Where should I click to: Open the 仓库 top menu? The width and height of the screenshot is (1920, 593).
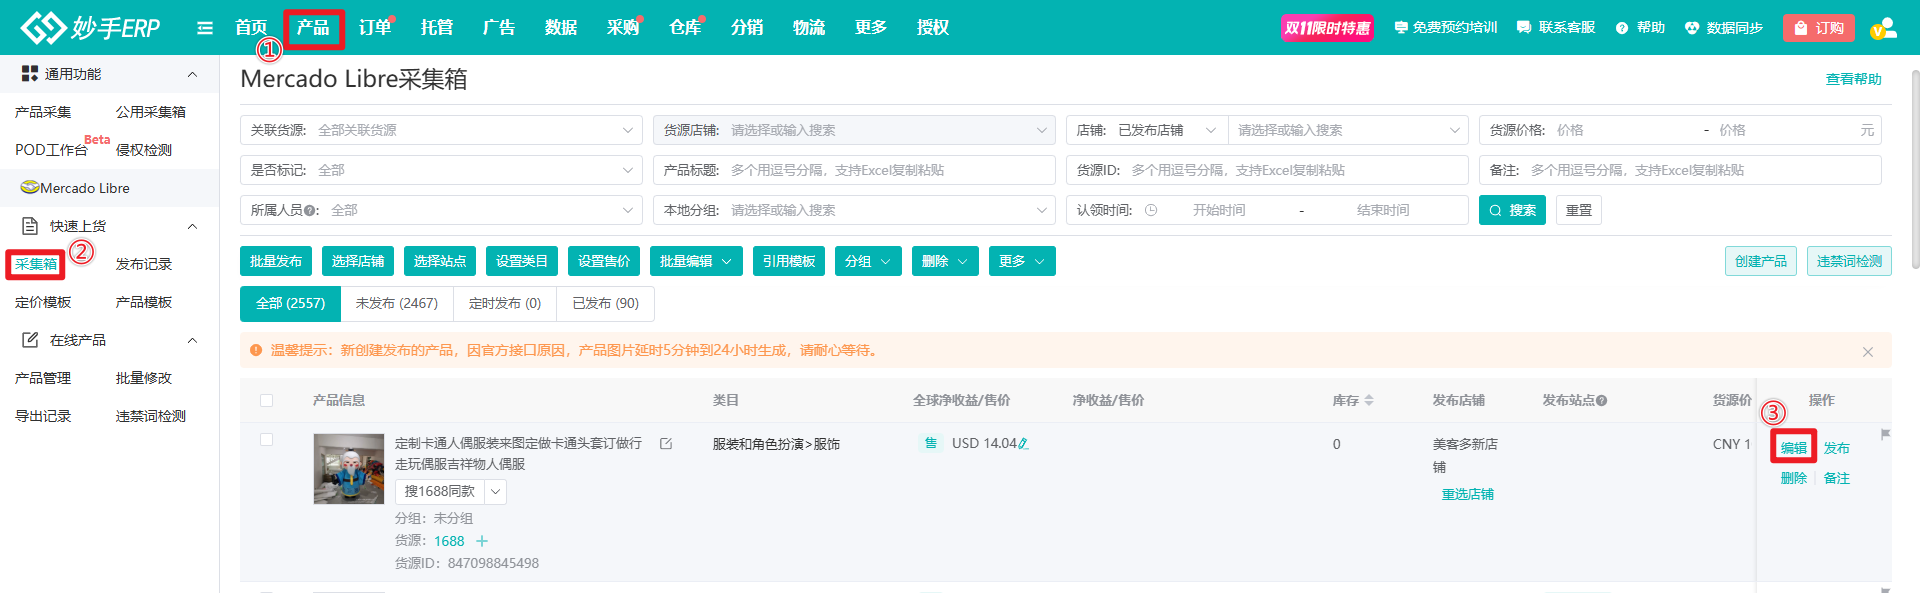[685, 28]
